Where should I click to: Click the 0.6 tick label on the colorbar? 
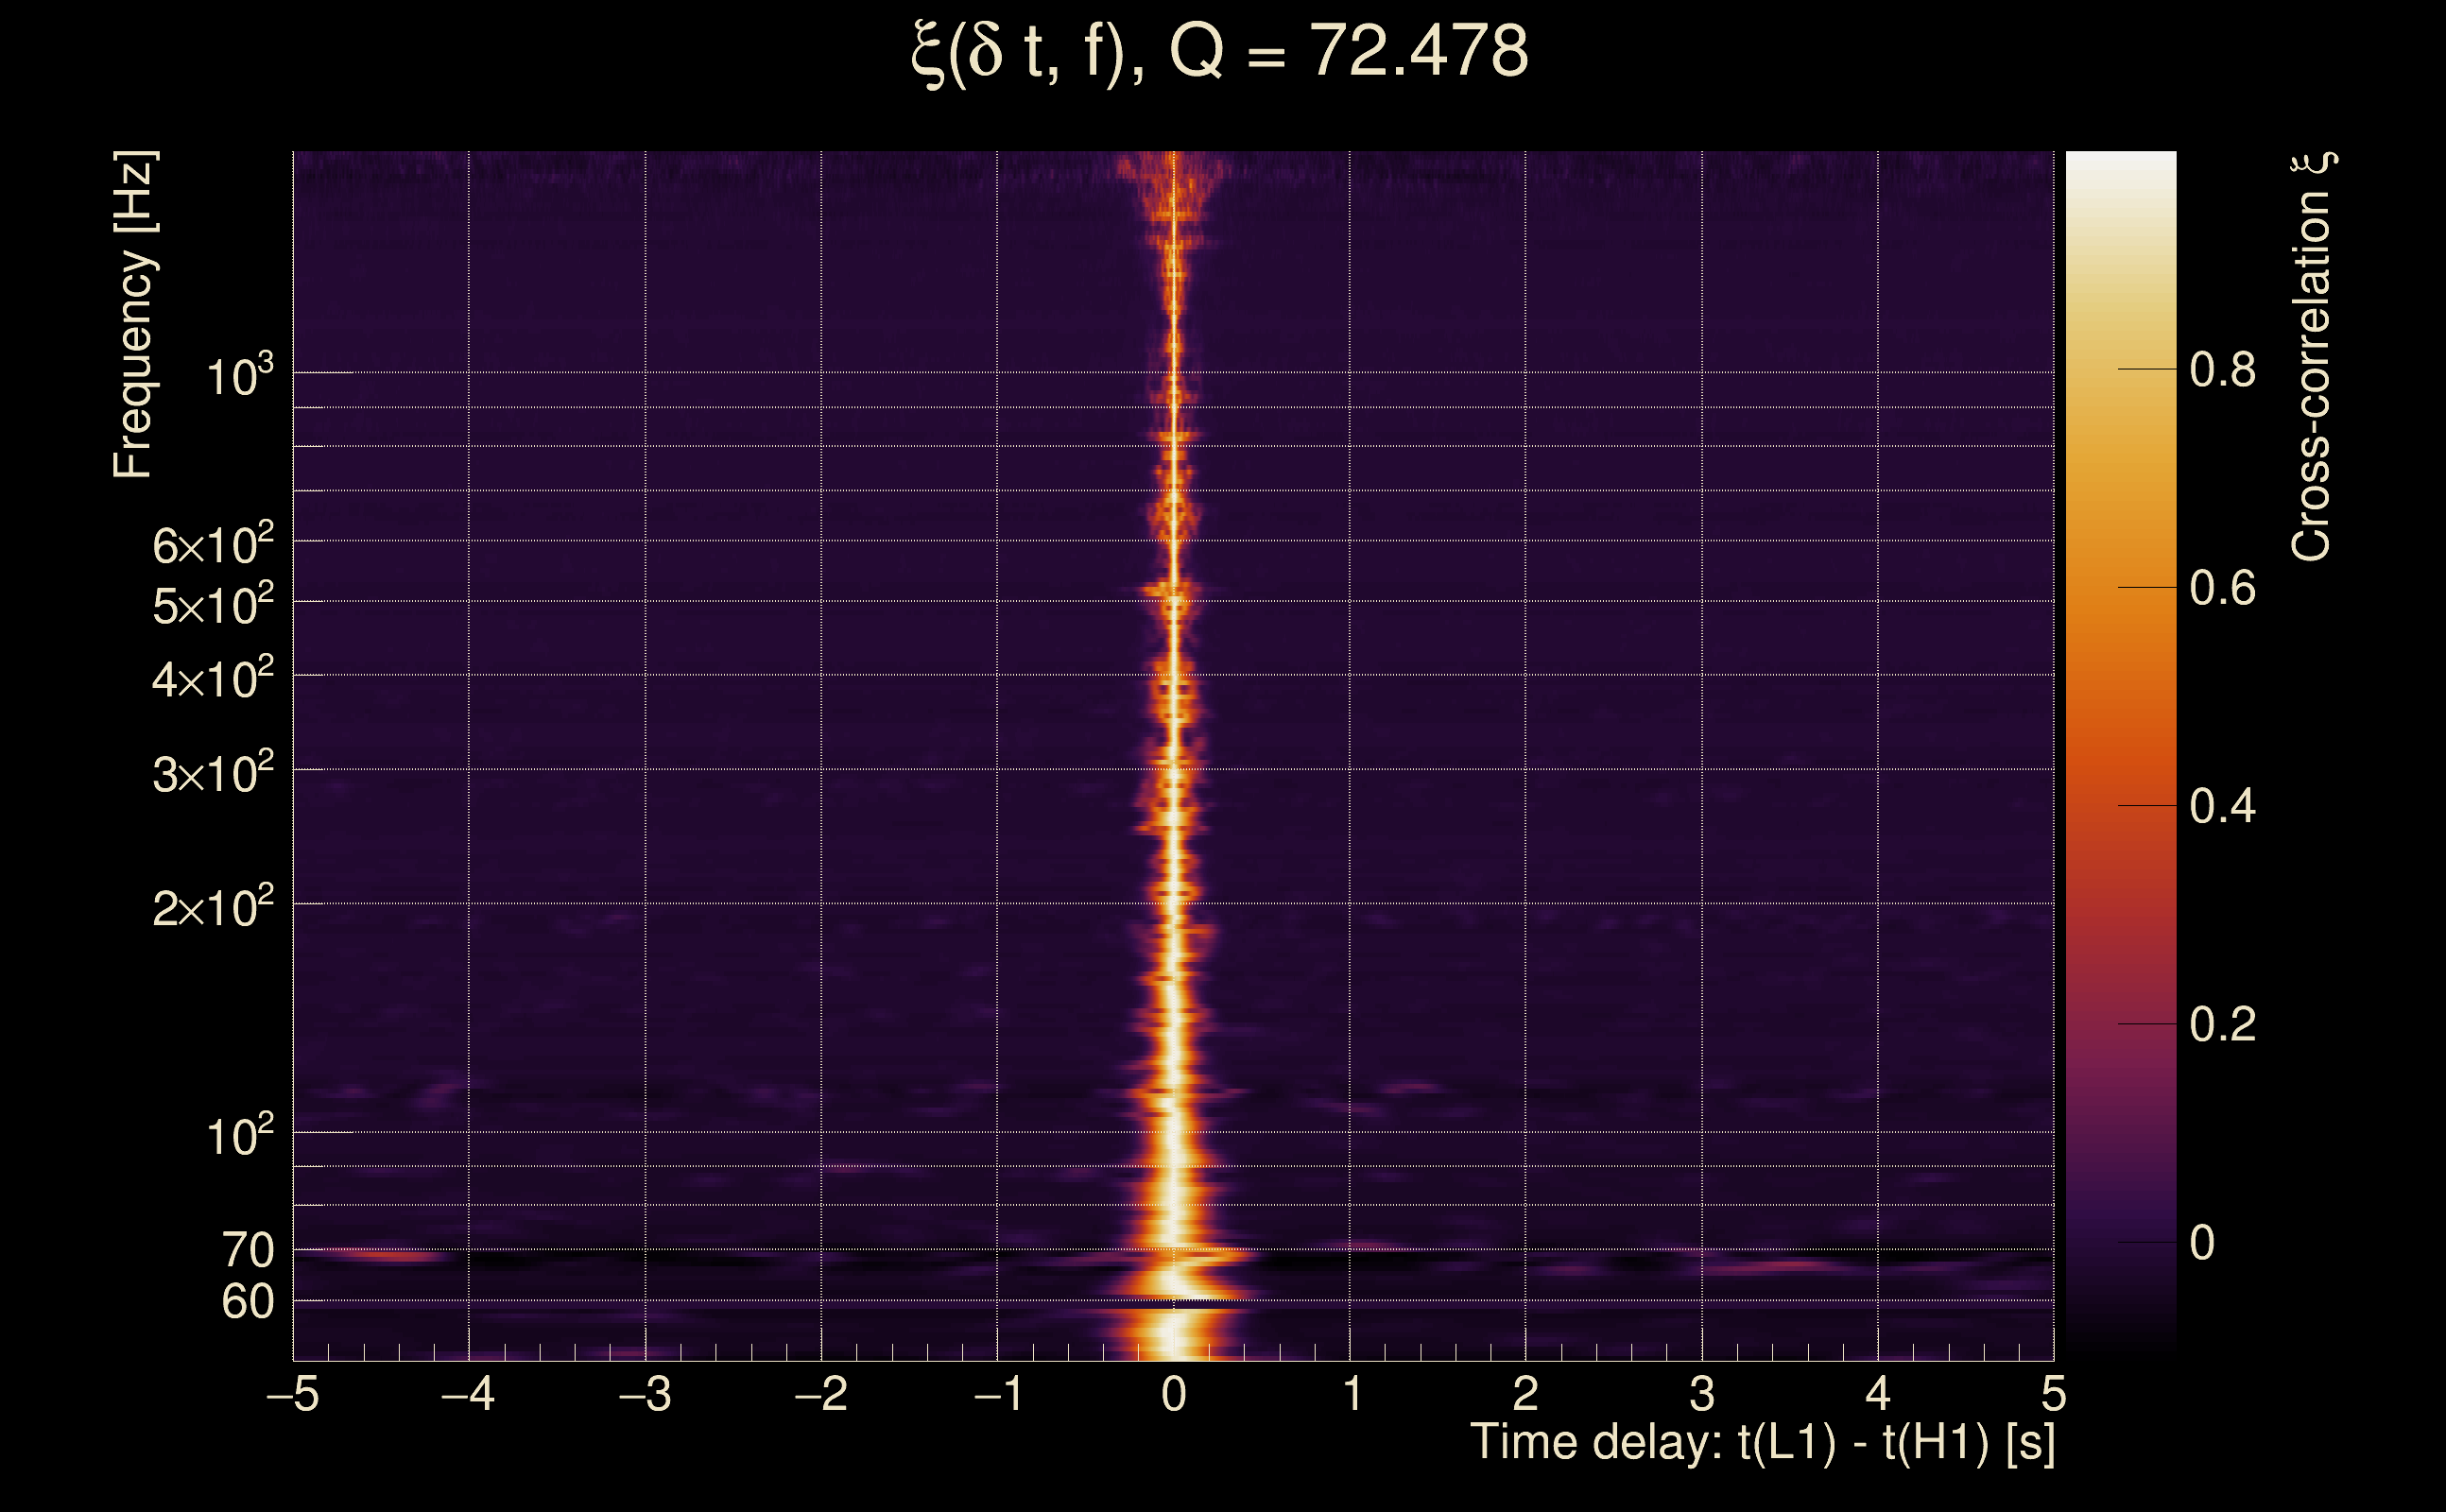pos(2222,588)
